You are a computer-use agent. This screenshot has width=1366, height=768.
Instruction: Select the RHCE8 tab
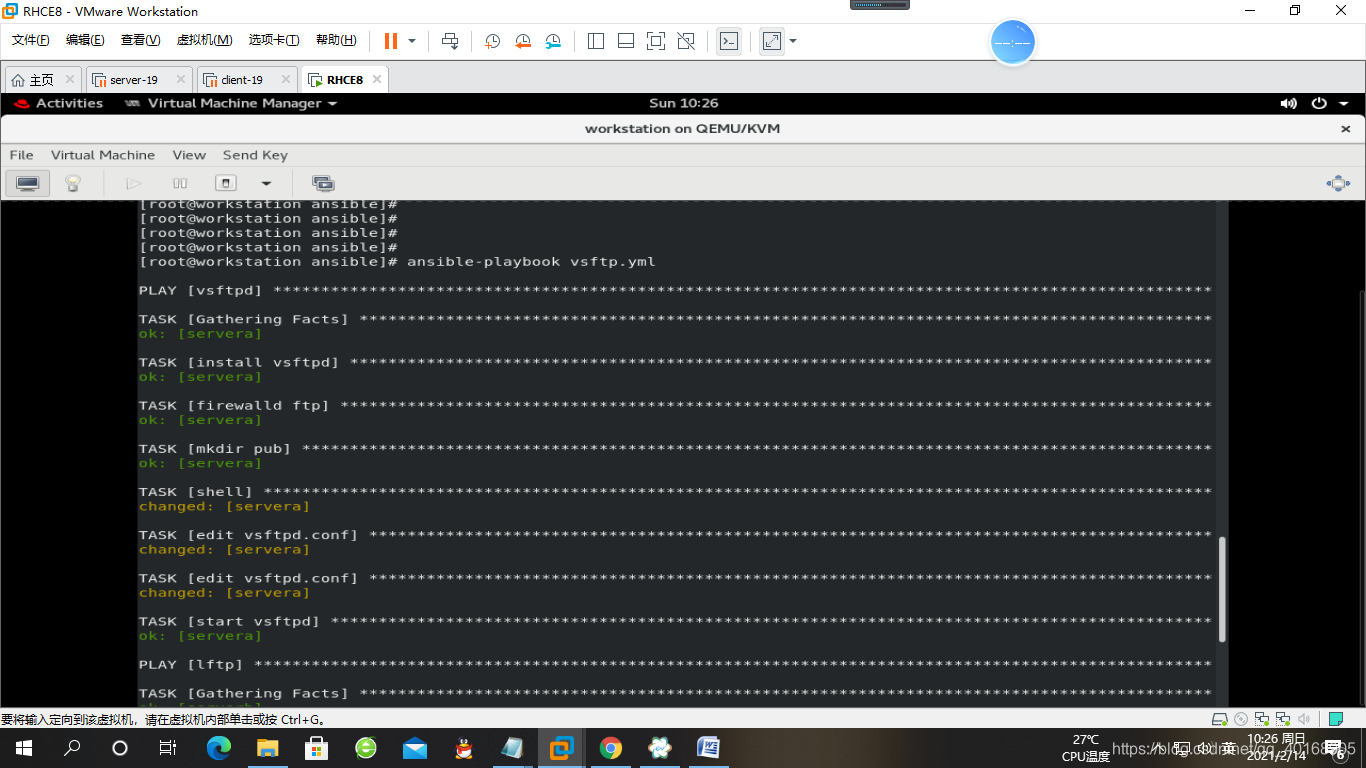(344, 80)
